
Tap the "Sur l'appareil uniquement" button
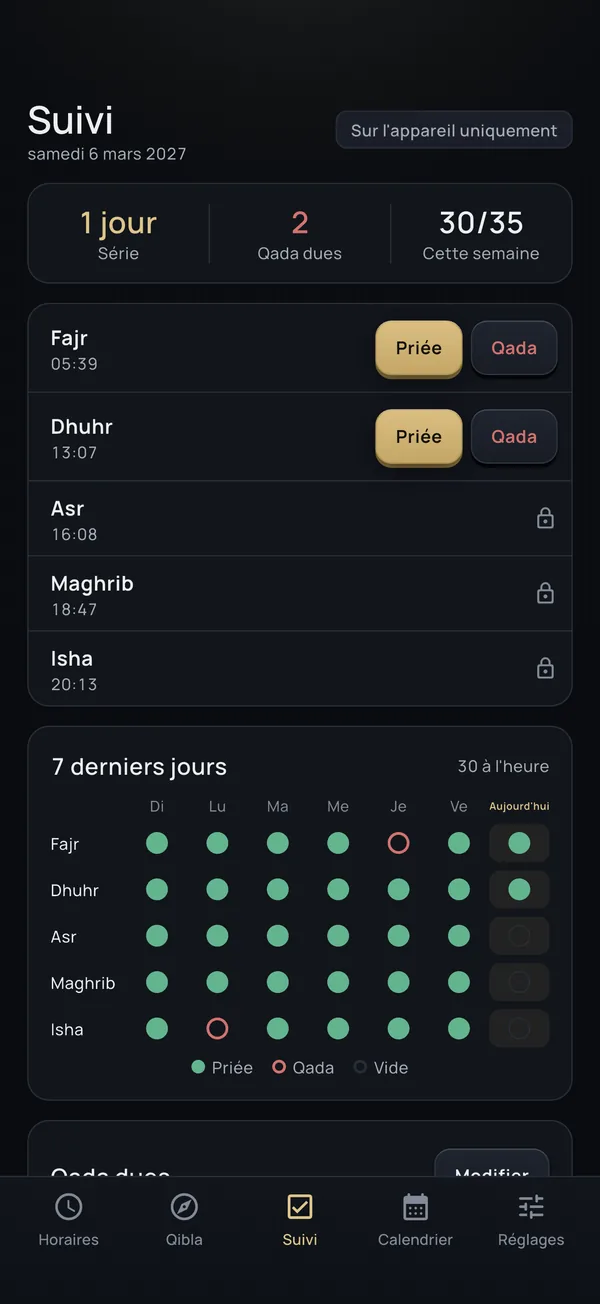454,130
